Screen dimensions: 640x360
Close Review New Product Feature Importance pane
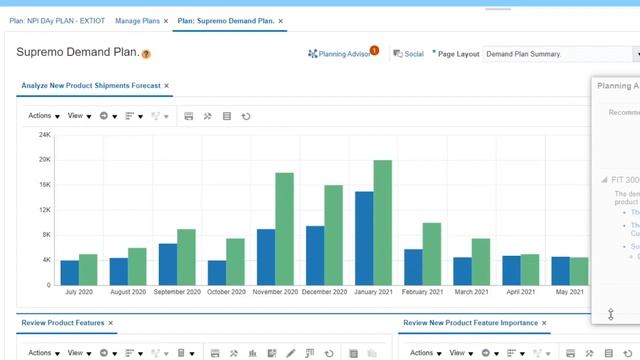544,323
